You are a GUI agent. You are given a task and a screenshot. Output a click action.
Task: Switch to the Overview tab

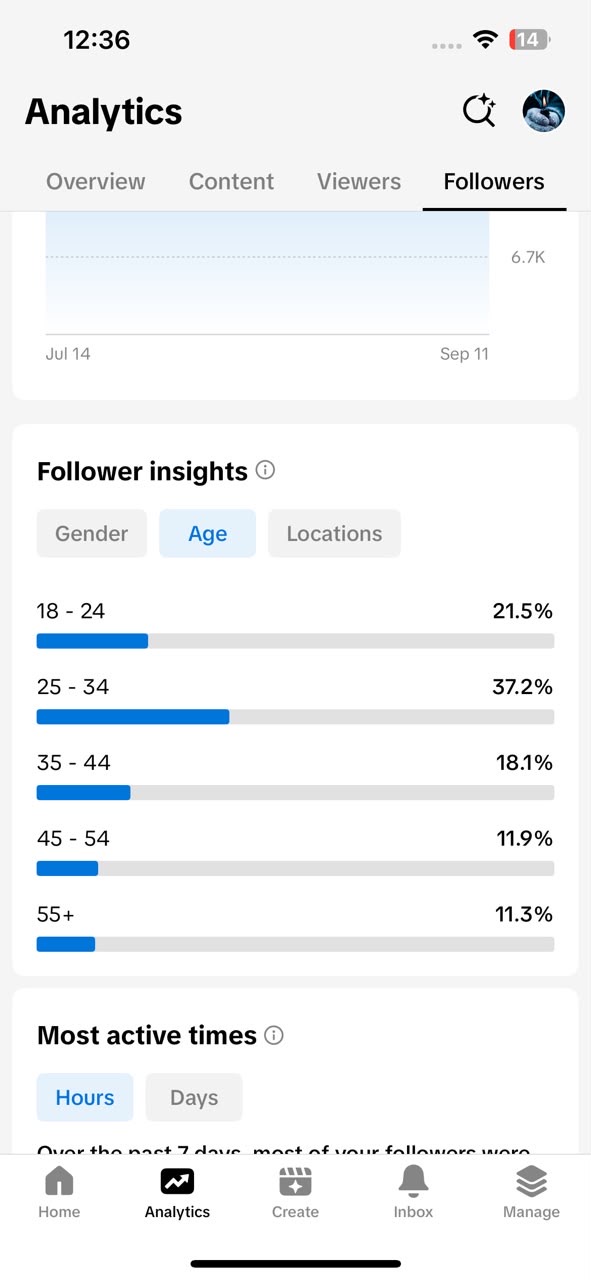(96, 181)
